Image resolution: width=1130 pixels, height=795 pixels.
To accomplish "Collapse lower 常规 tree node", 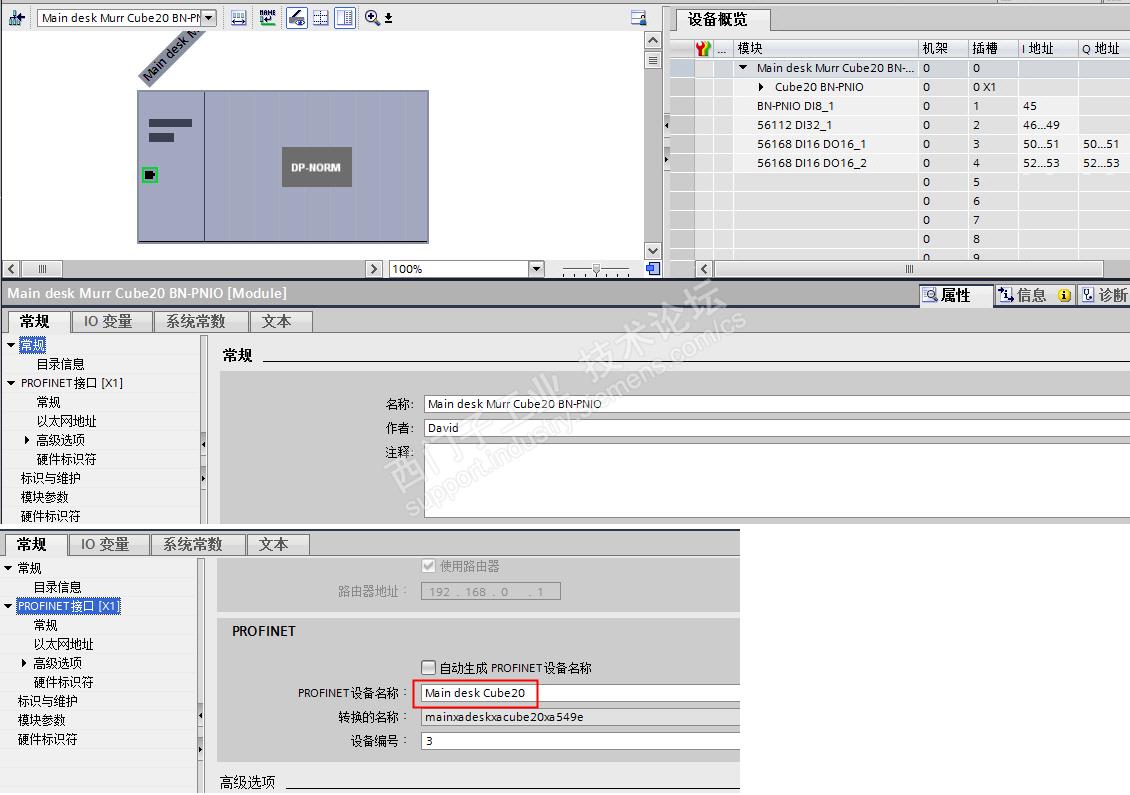I will (9, 568).
